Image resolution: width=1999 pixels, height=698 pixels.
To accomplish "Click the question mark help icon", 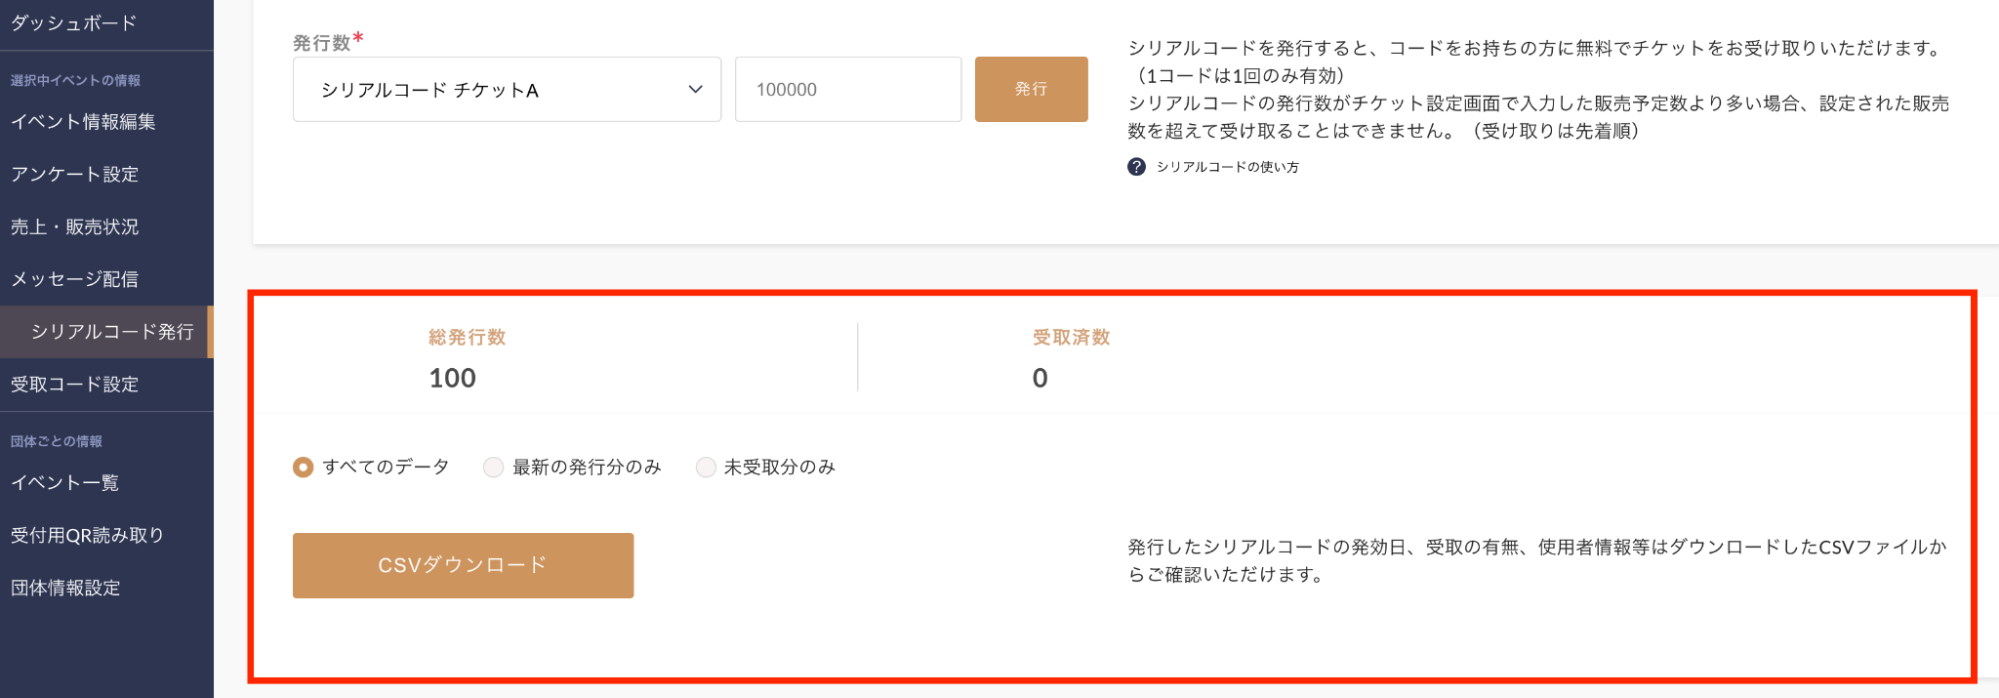I will (1136, 167).
